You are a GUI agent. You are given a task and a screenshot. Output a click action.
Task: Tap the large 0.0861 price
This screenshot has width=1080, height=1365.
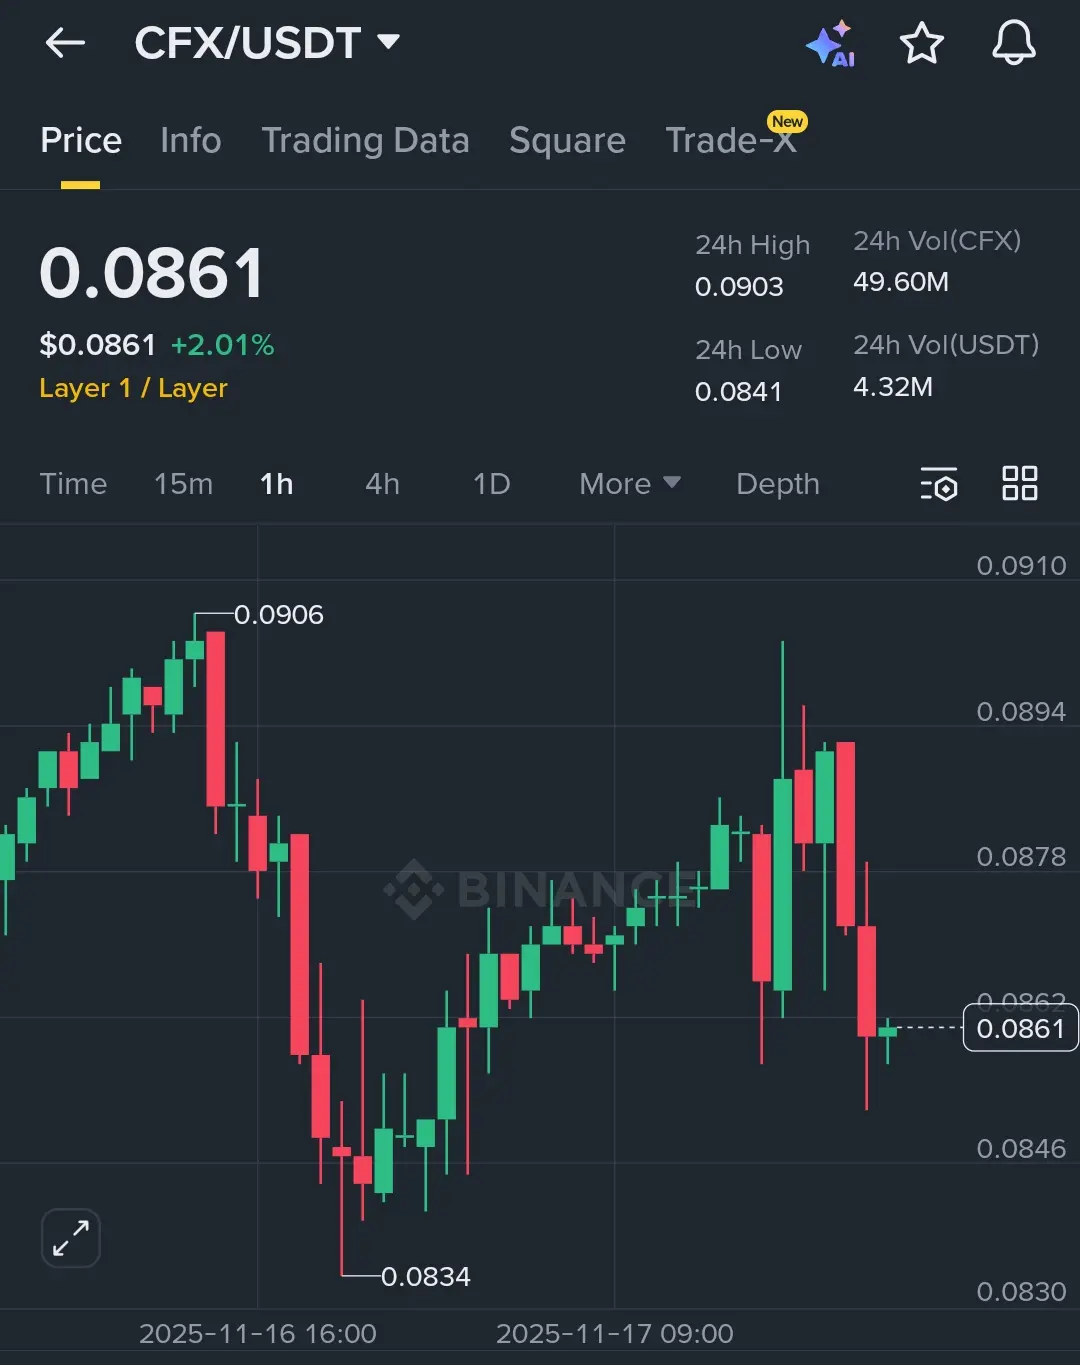(152, 273)
